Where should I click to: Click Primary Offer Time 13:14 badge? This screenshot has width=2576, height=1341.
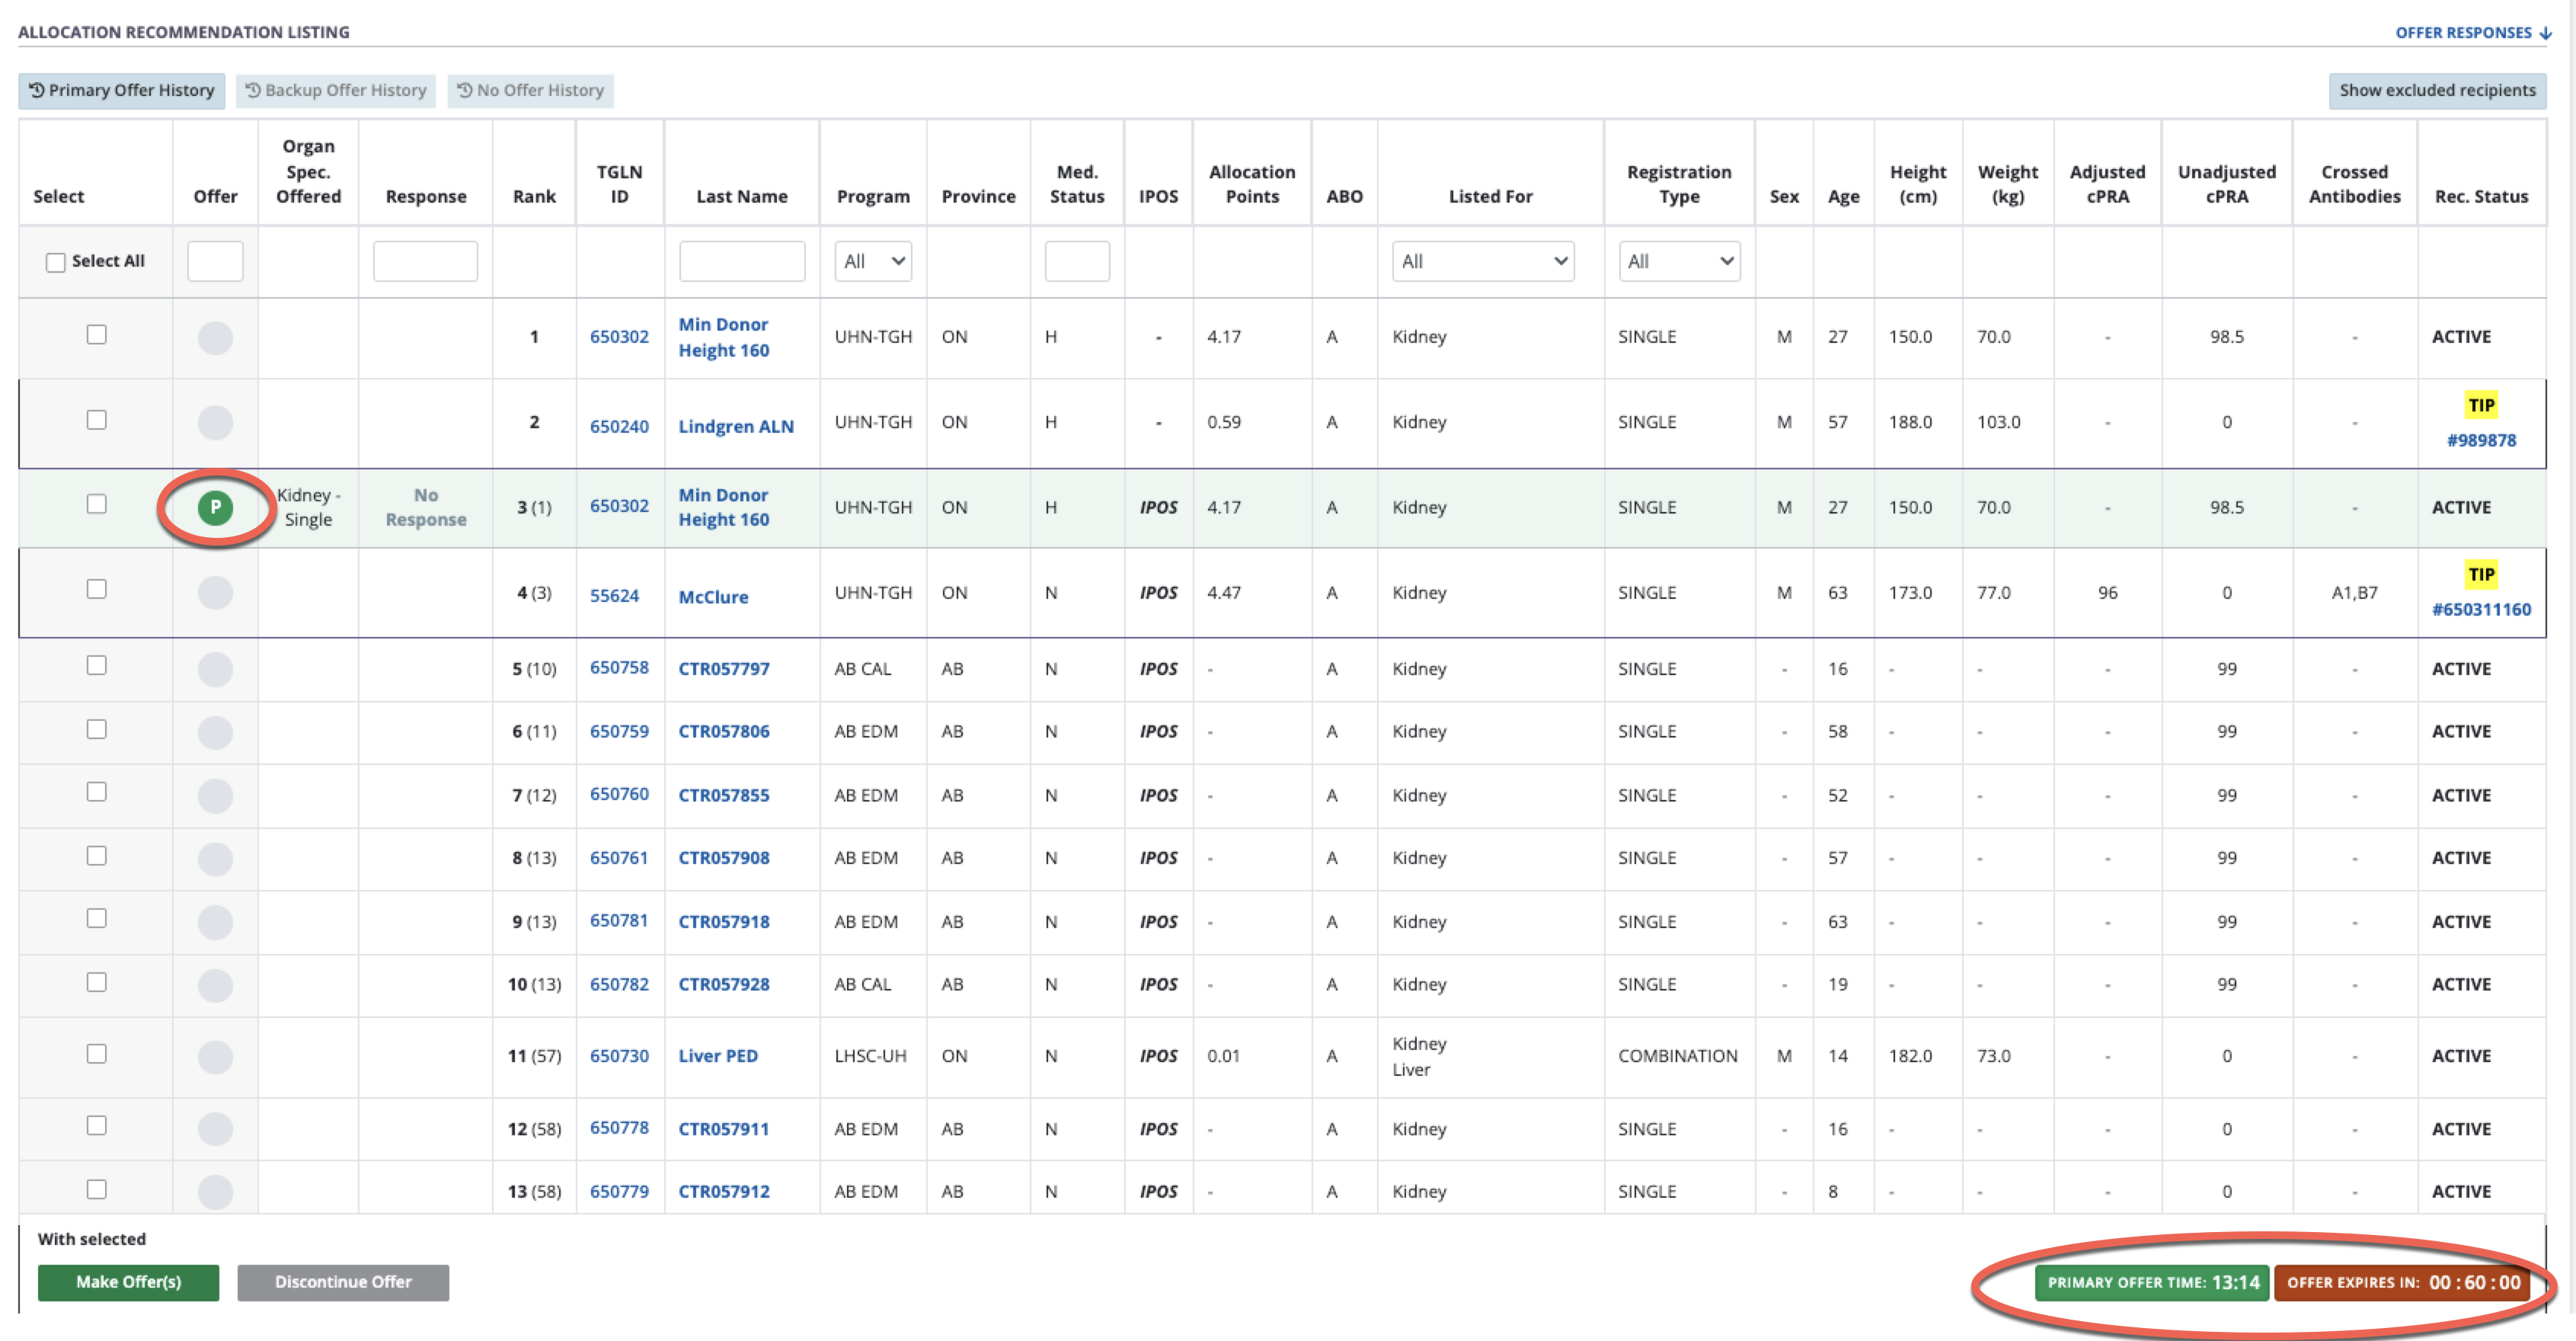[2152, 1282]
